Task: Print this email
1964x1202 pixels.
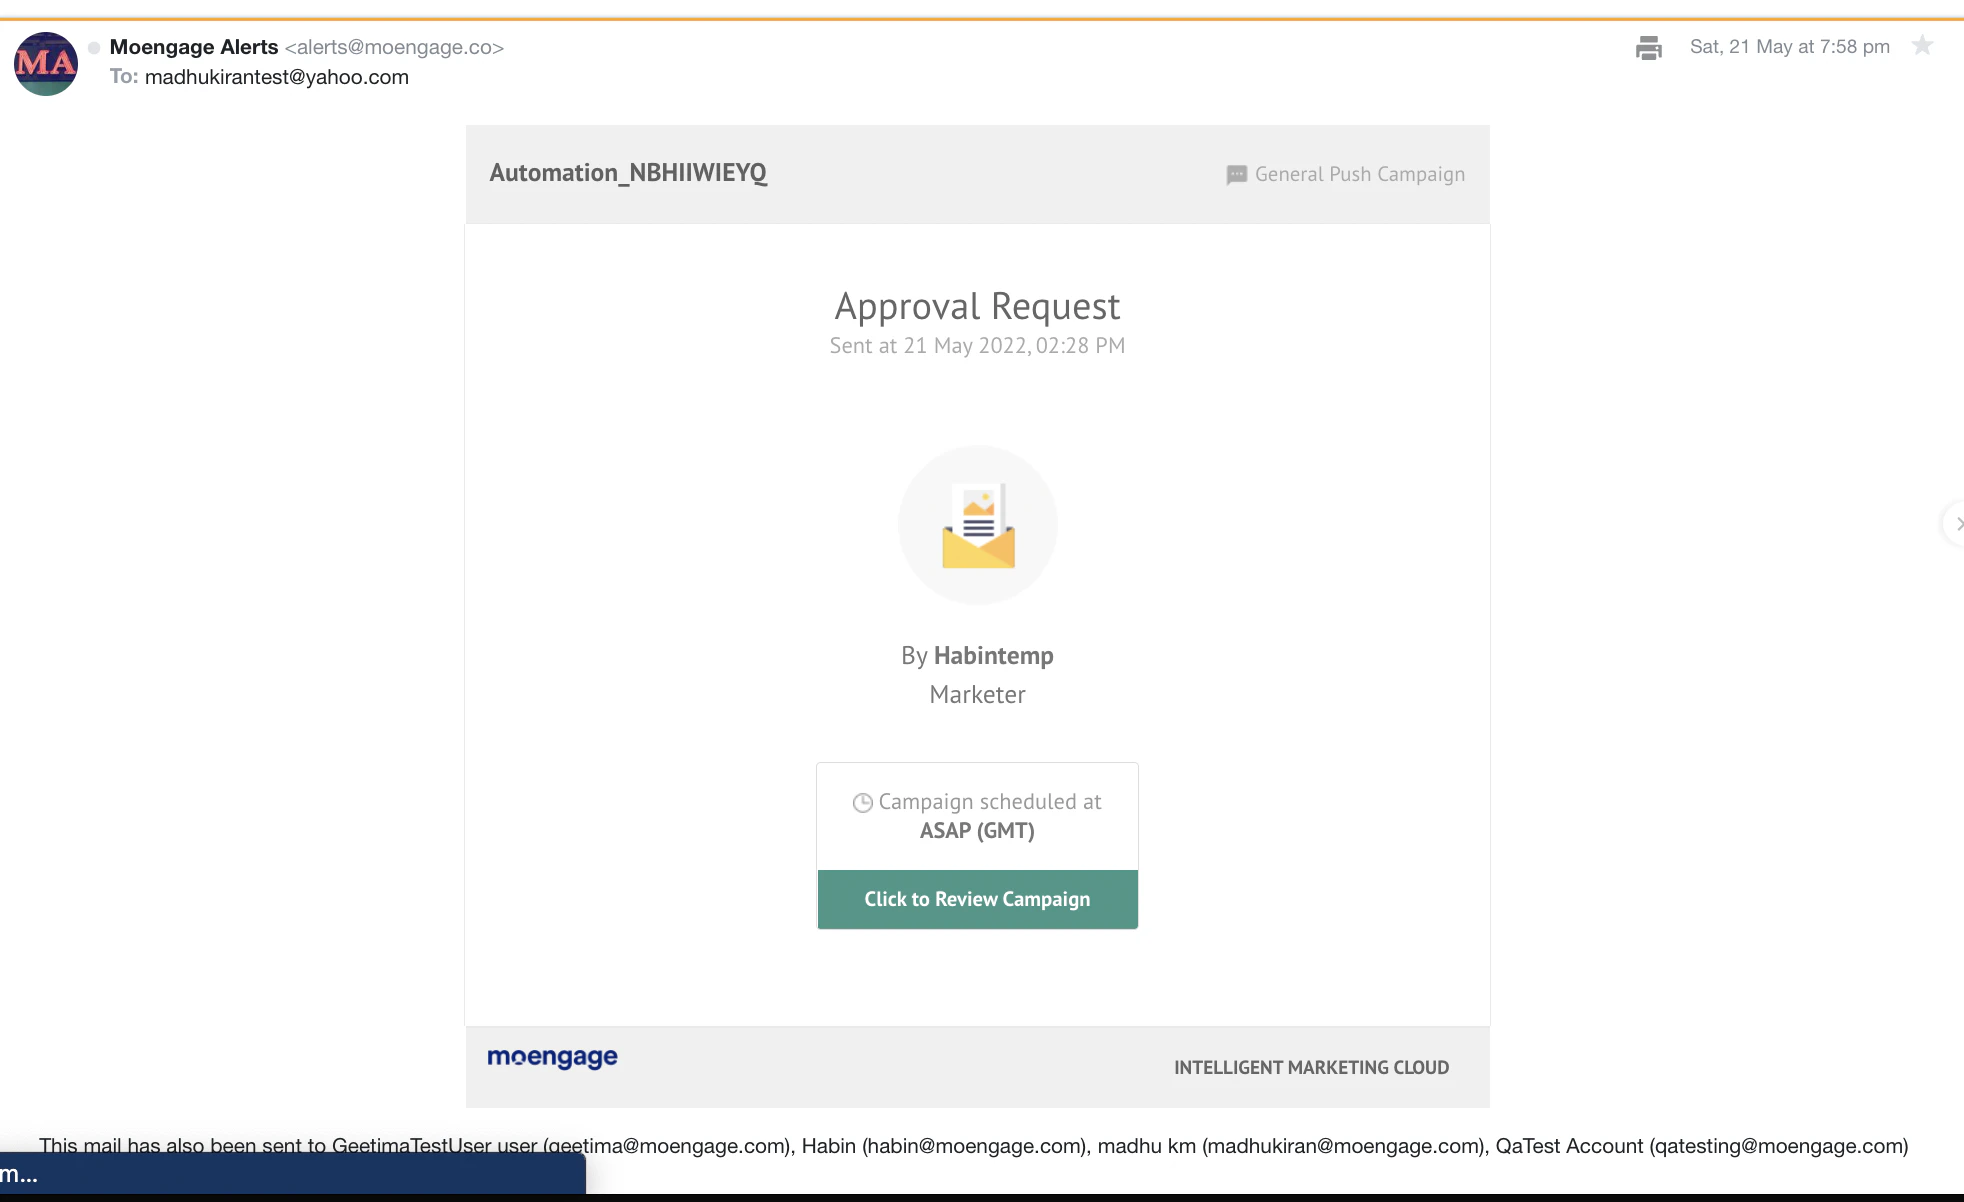Action: 1648,46
